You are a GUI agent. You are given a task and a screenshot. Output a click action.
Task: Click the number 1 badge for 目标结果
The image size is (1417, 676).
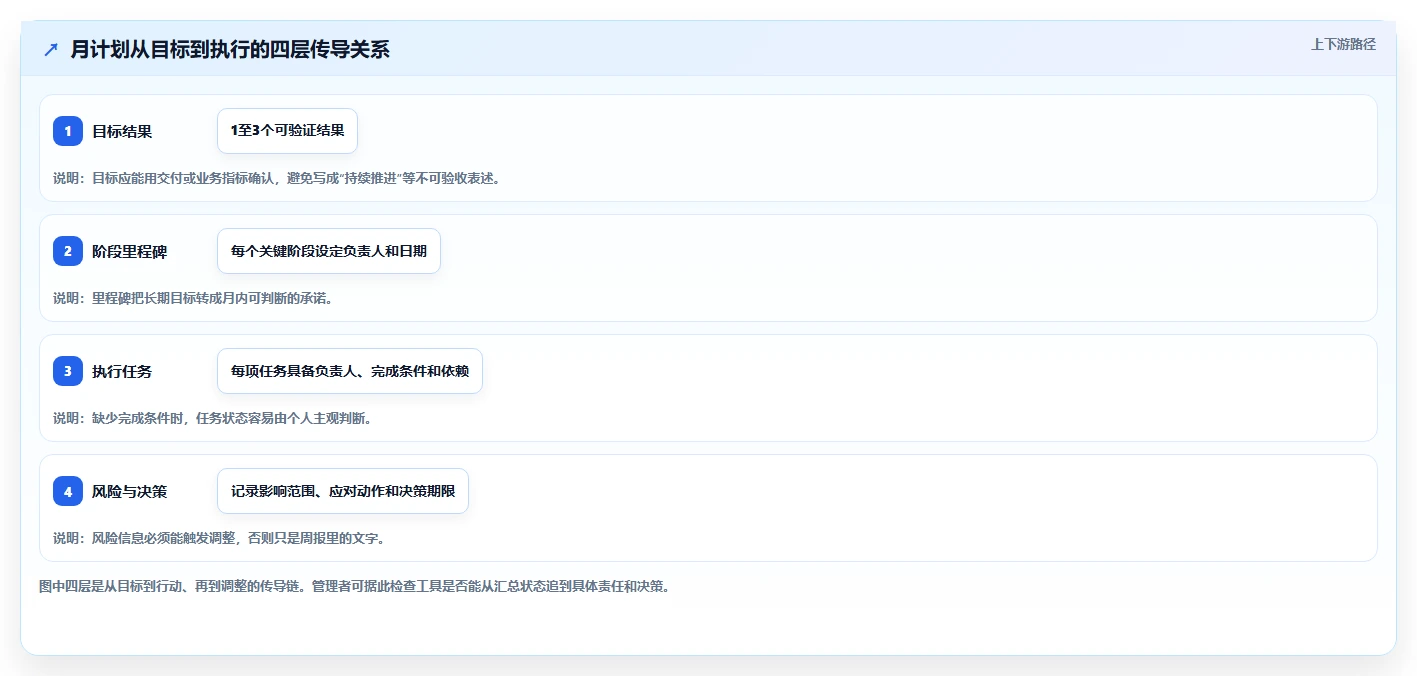(x=68, y=131)
